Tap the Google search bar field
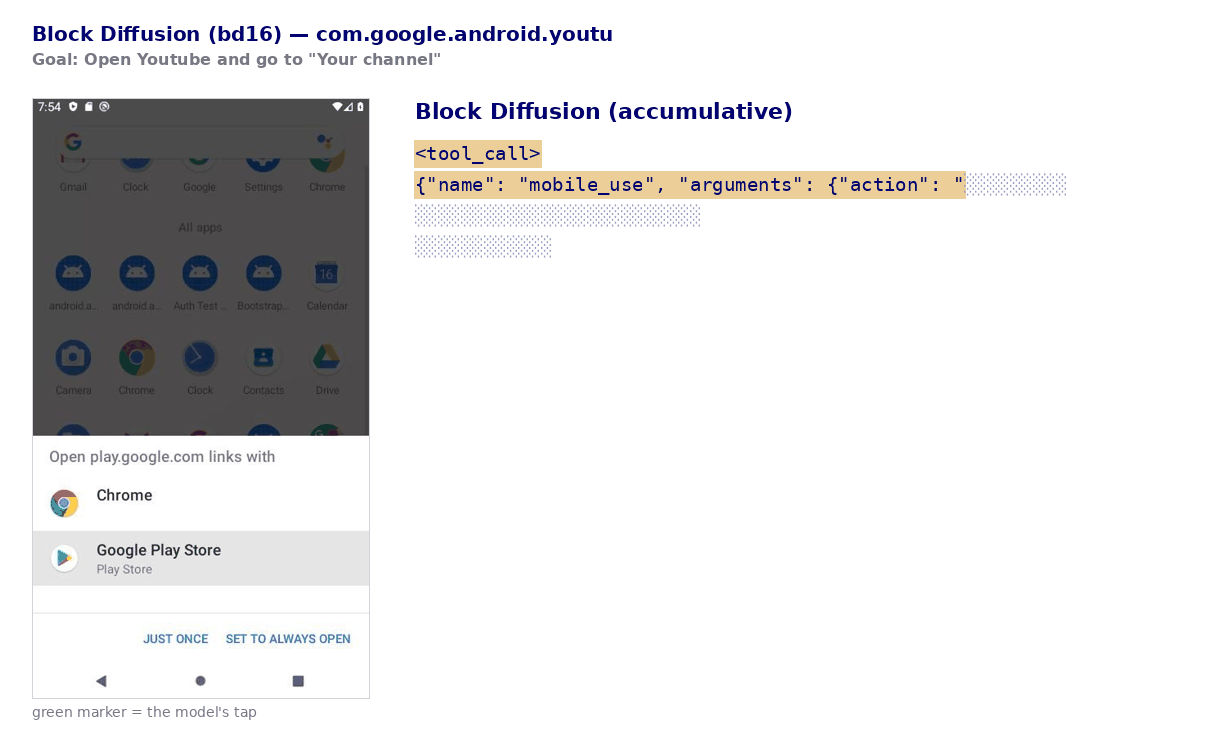 tap(200, 142)
